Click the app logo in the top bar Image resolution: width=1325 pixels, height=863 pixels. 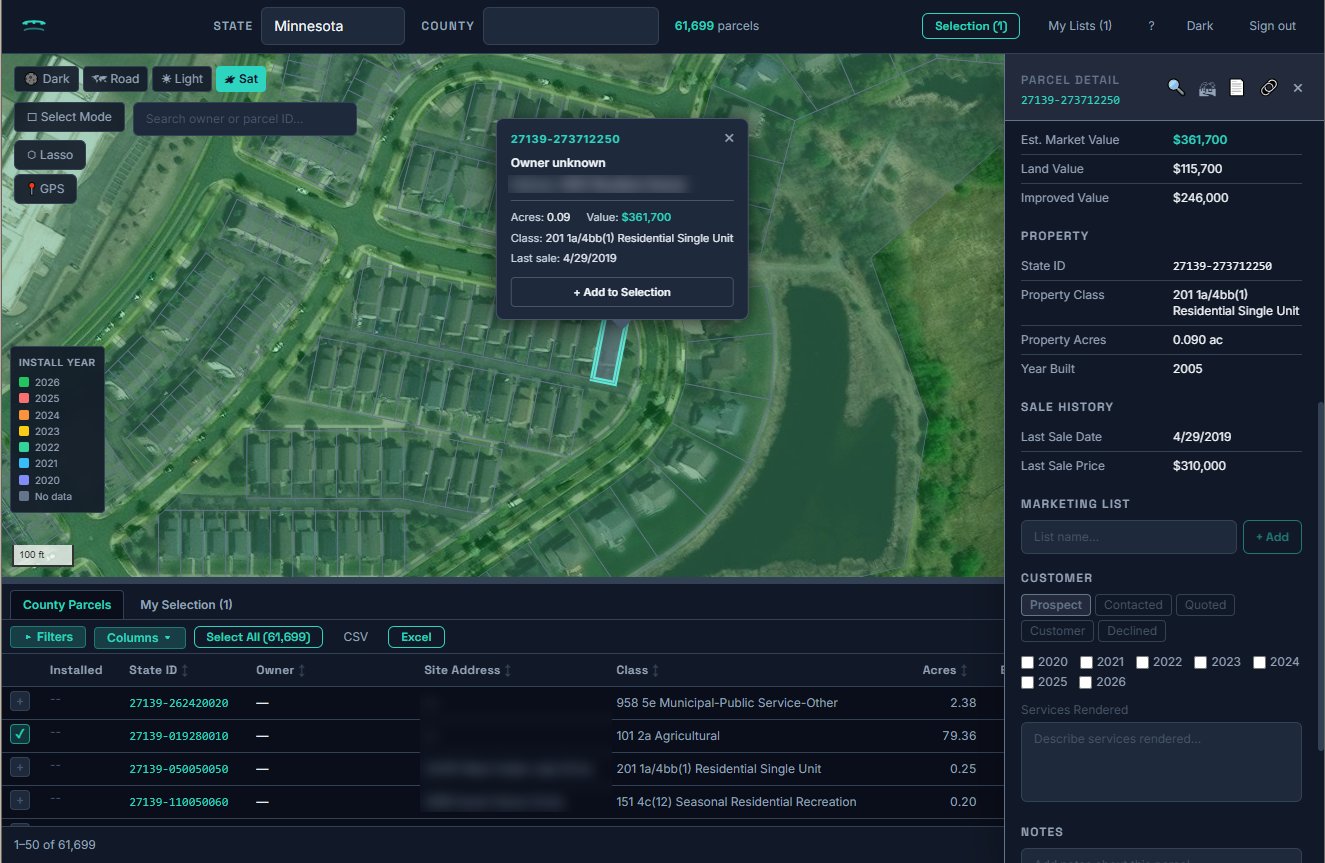[x=35, y=26]
